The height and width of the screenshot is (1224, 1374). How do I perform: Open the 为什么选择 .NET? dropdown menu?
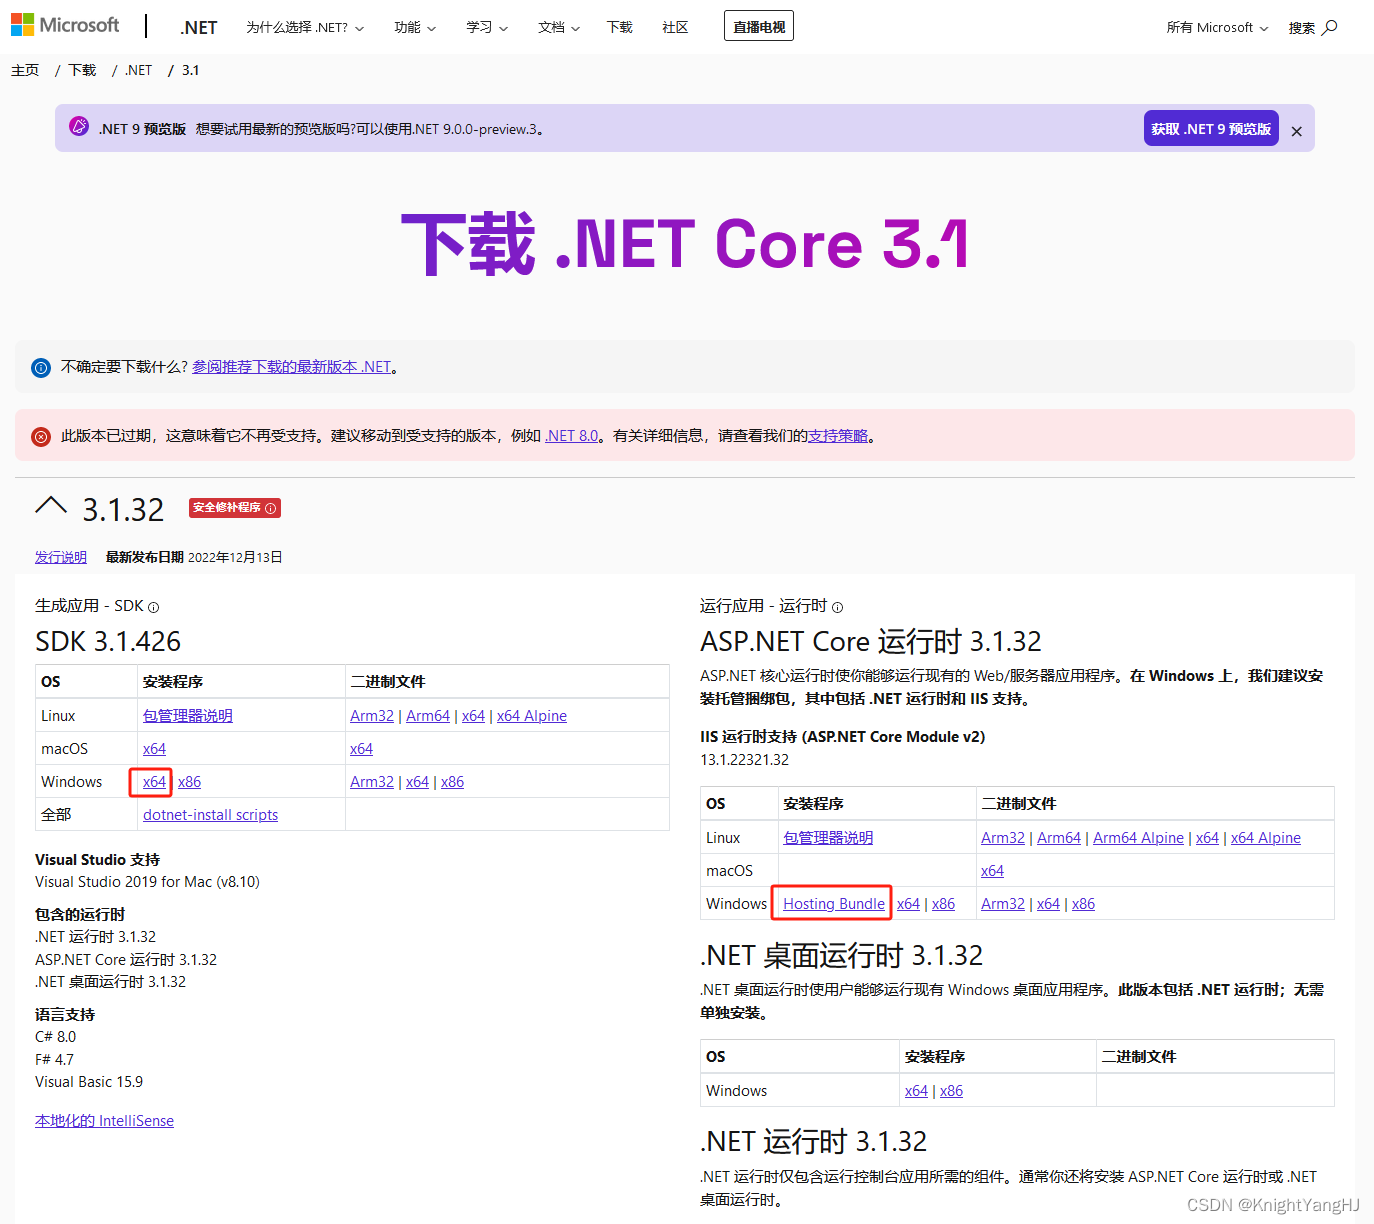[305, 27]
